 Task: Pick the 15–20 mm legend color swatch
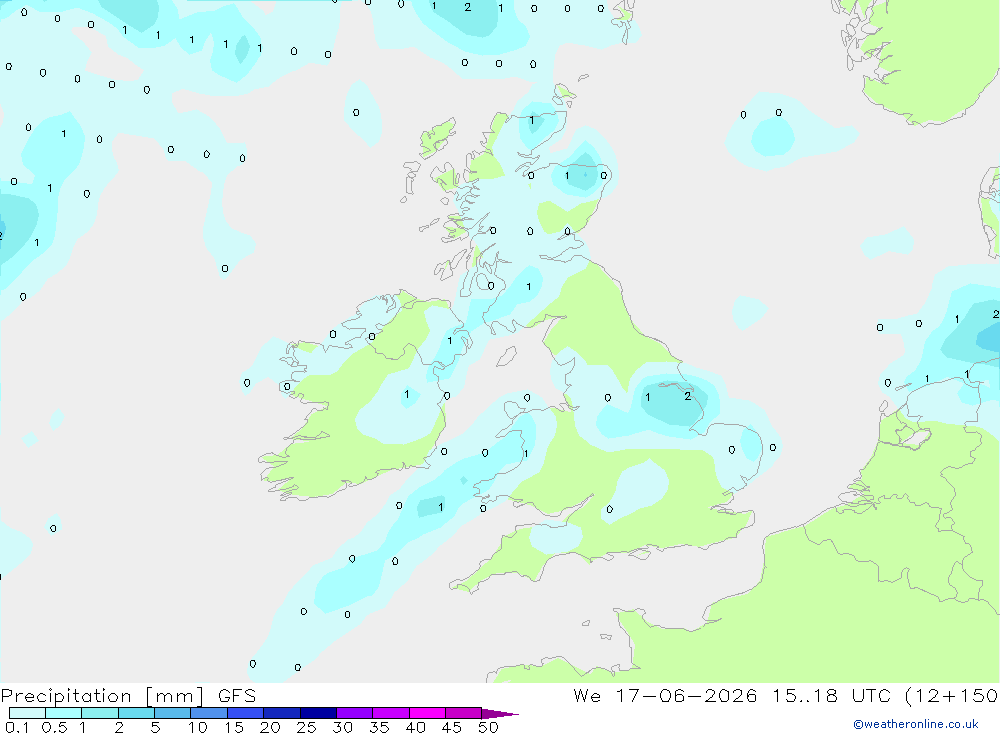pos(246,713)
